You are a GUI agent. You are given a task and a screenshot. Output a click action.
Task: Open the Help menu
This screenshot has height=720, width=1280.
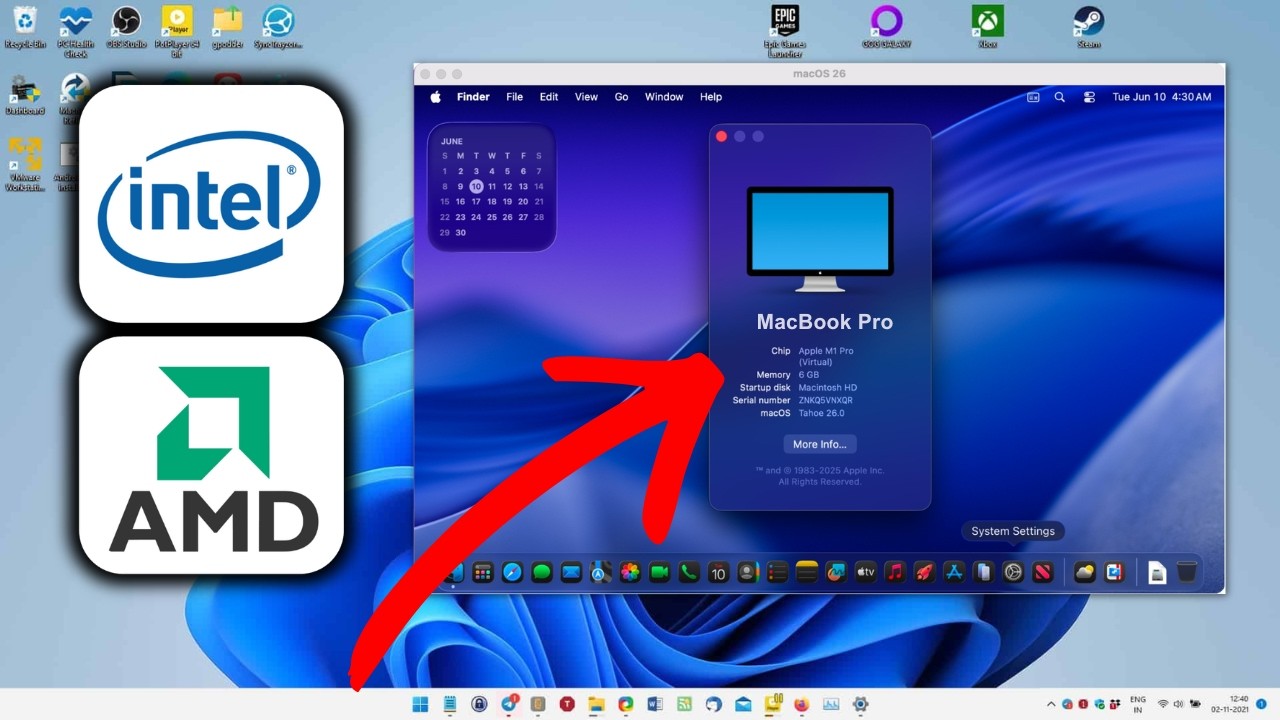(711, 97)
